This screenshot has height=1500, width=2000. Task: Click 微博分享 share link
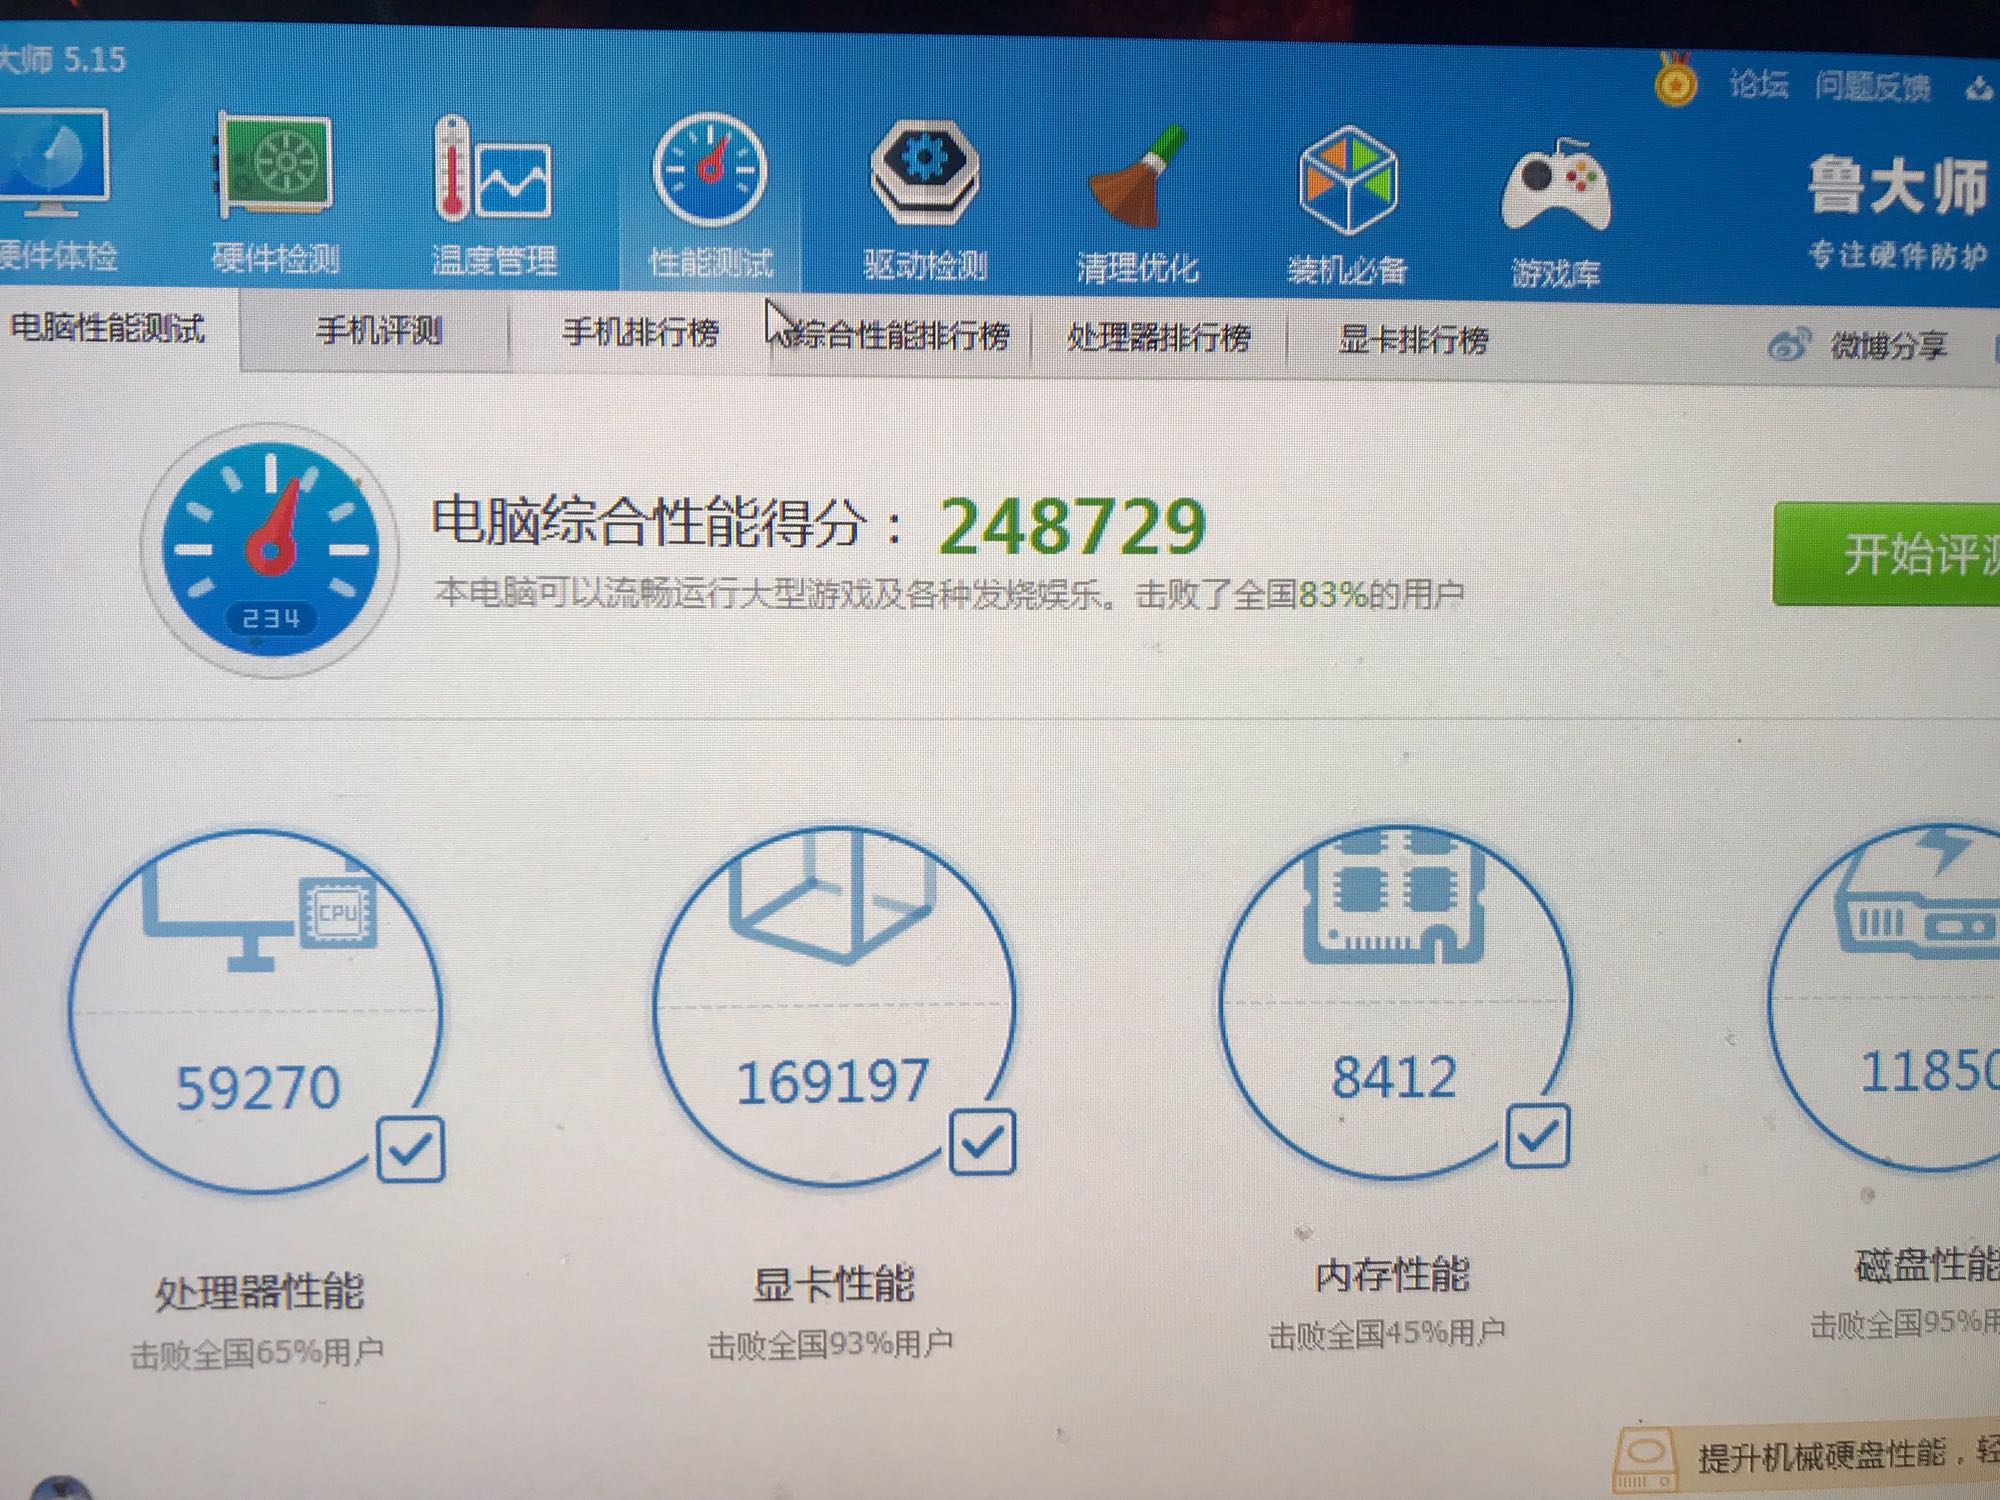tap(1888, 346)
